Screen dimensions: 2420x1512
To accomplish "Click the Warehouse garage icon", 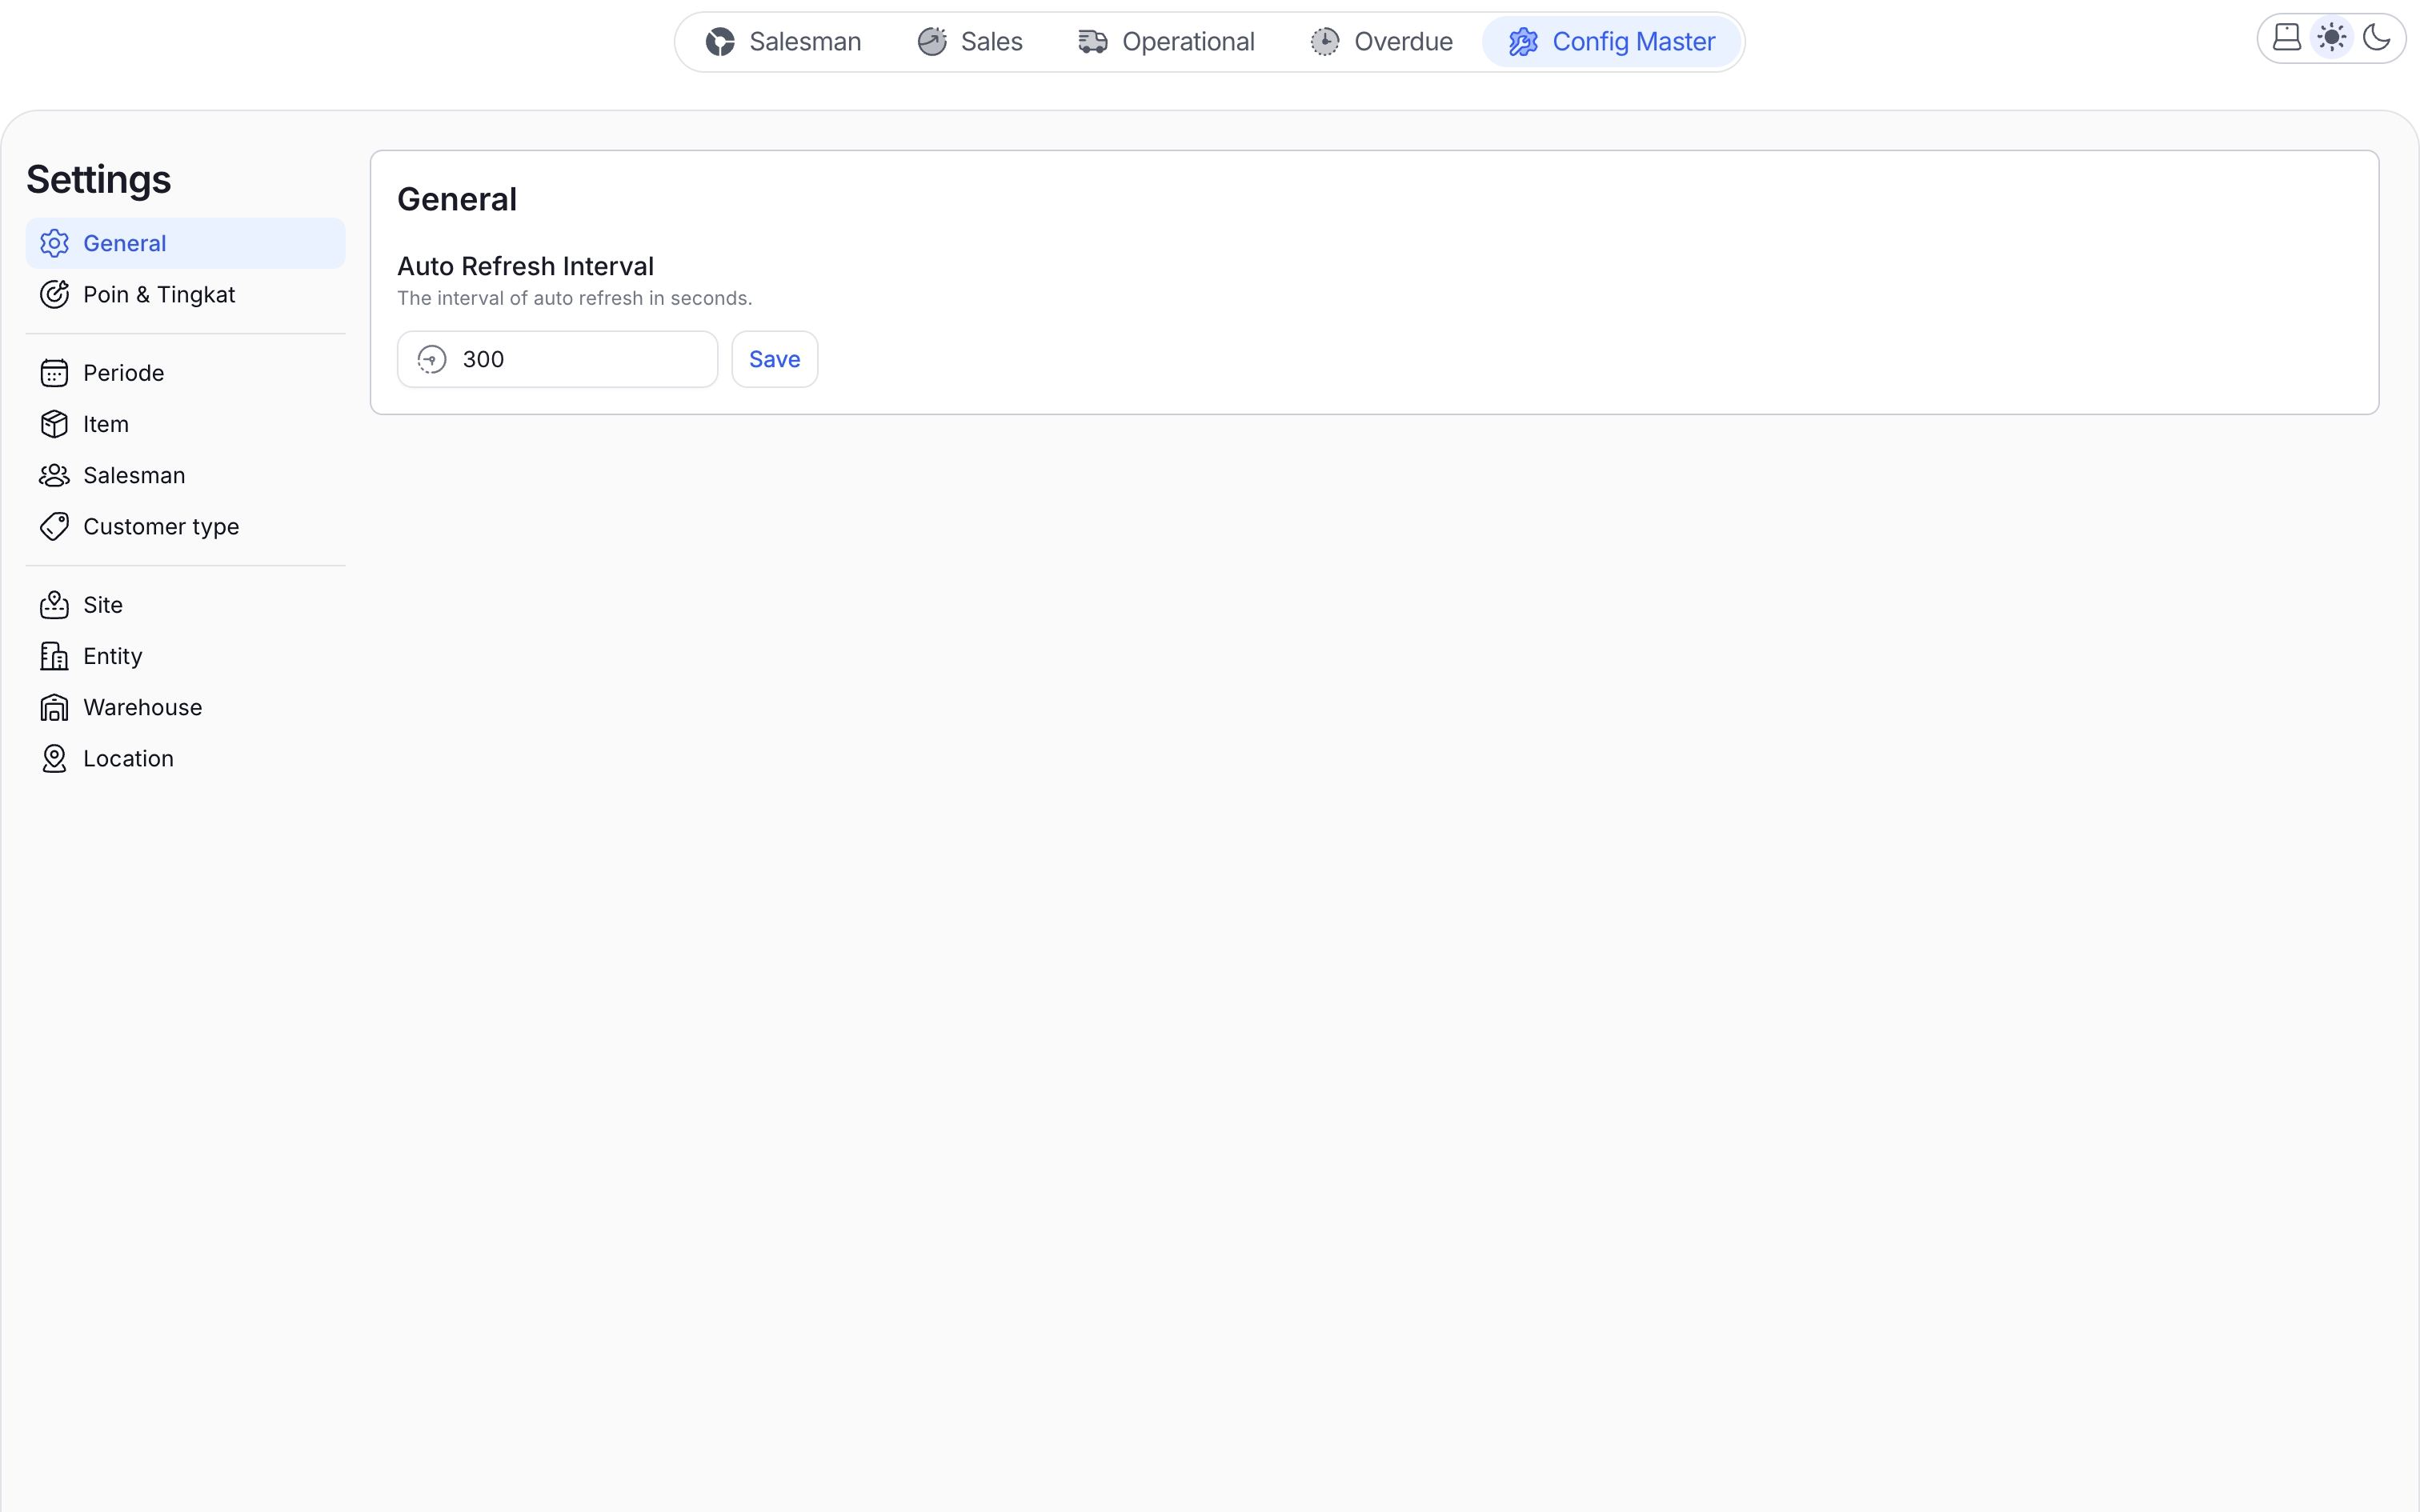I will (x=54, y=707).
